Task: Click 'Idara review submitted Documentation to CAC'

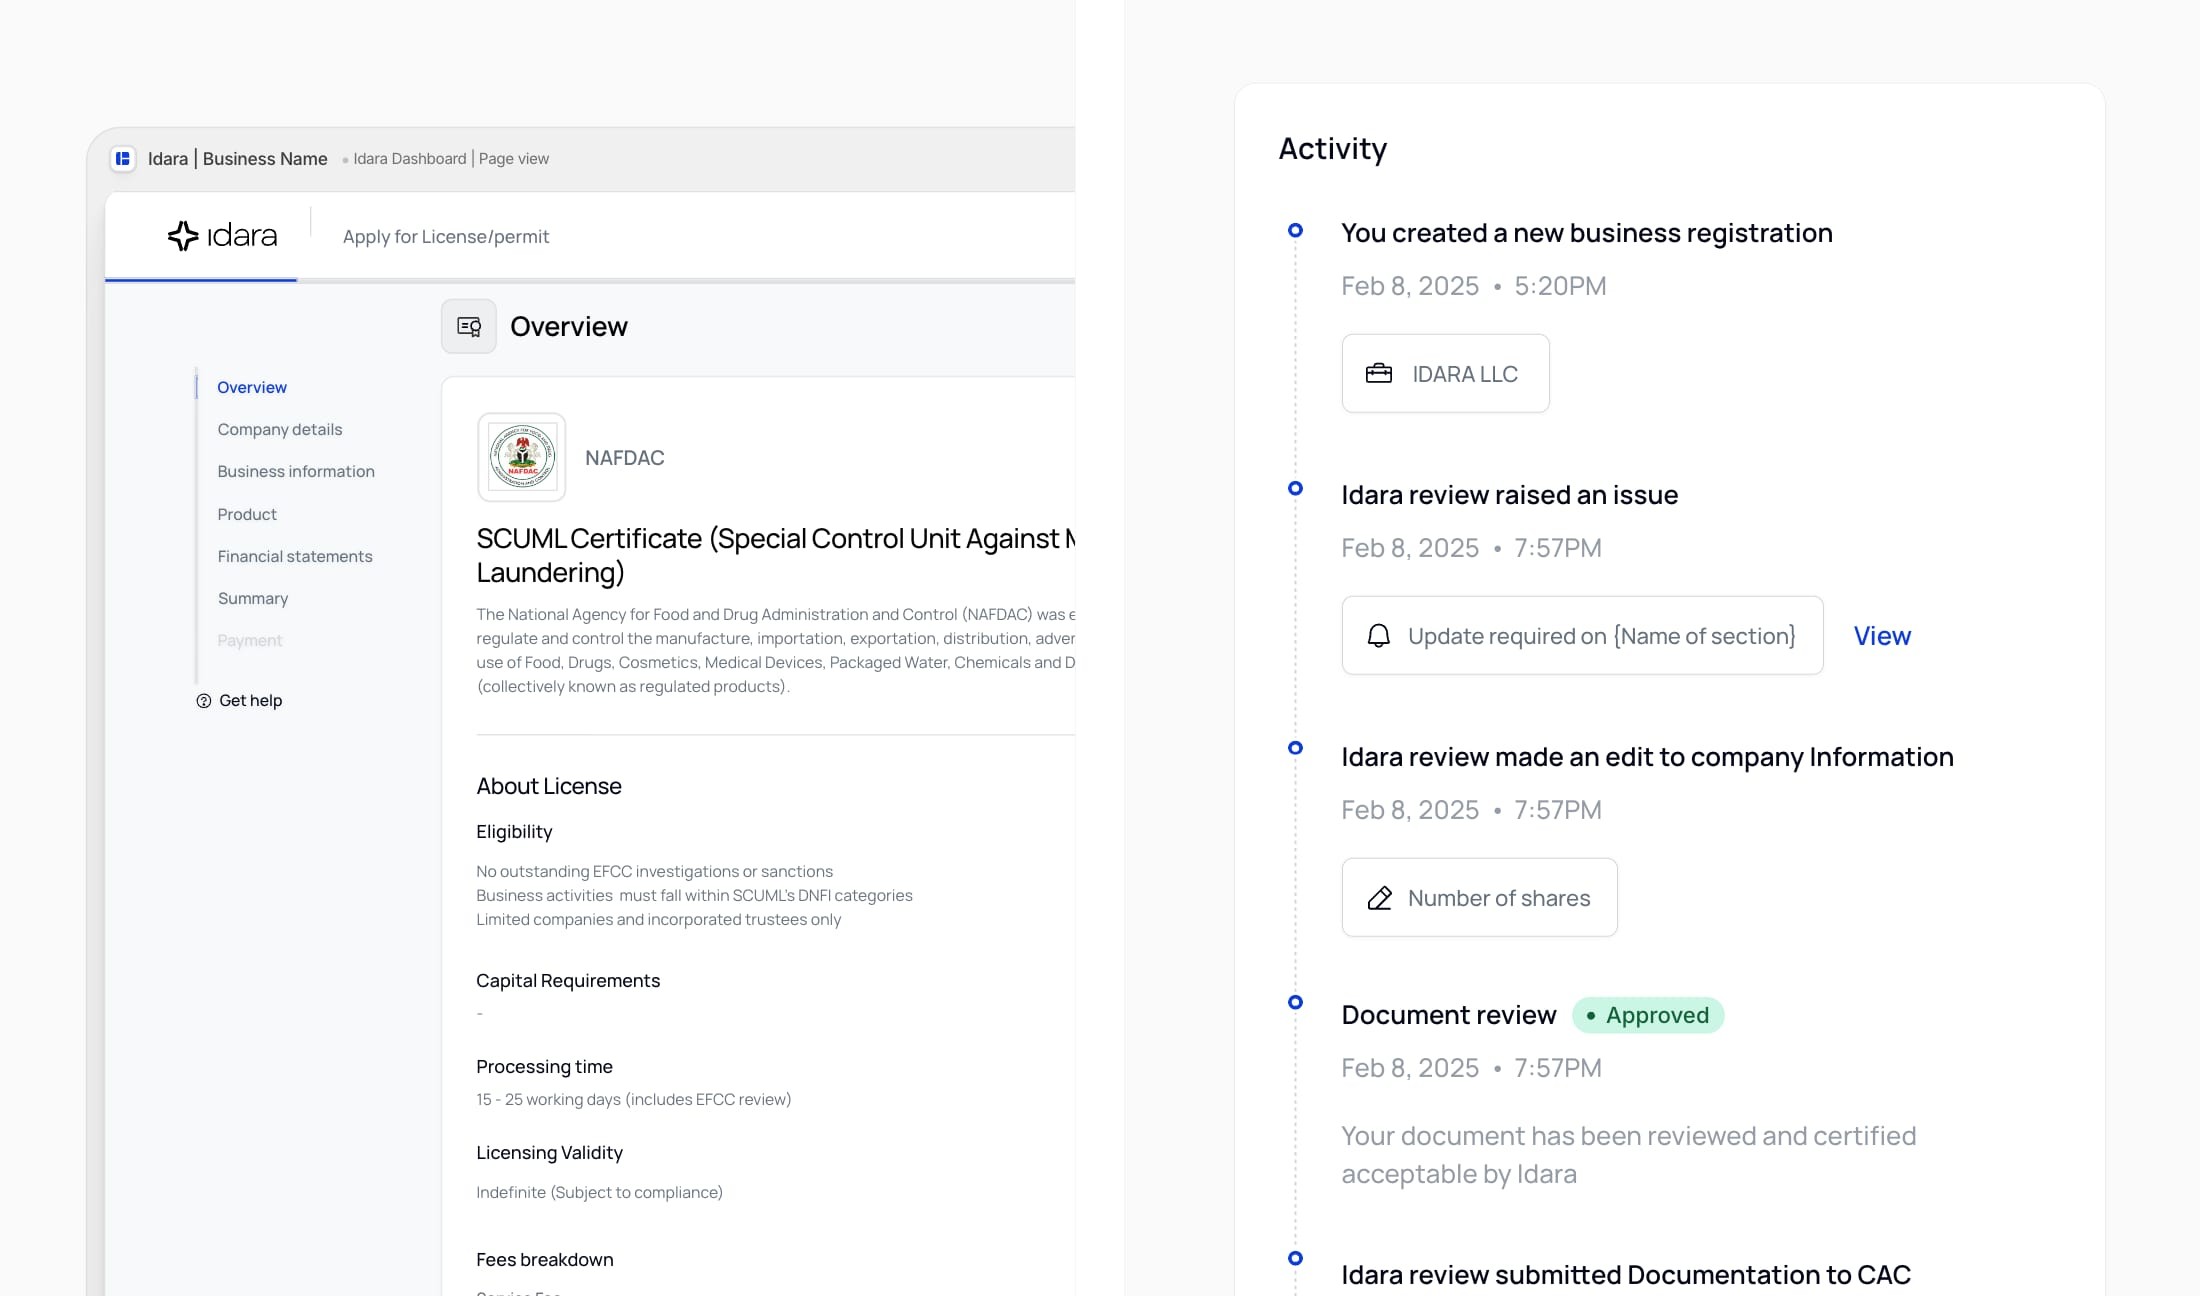Action: (1626, 1275)
